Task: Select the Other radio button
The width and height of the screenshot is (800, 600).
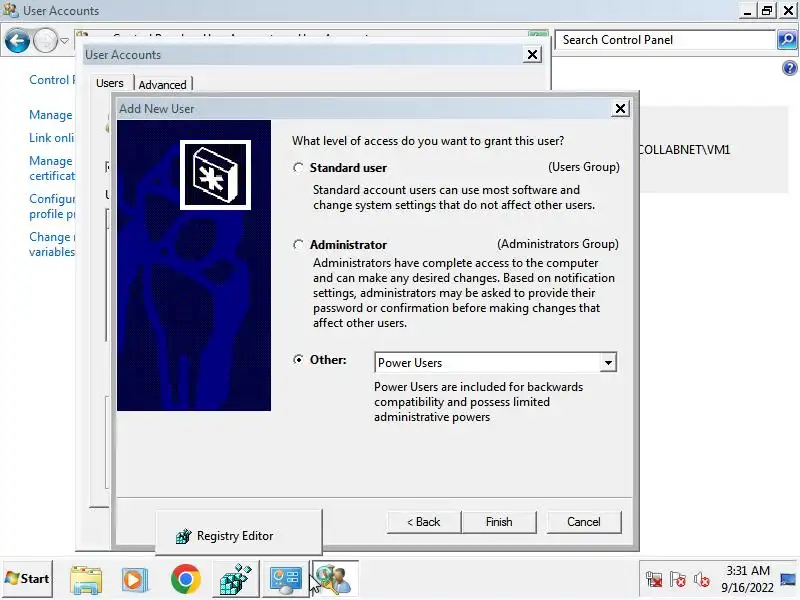Action: pyautogui.click(x=298, y=360)
